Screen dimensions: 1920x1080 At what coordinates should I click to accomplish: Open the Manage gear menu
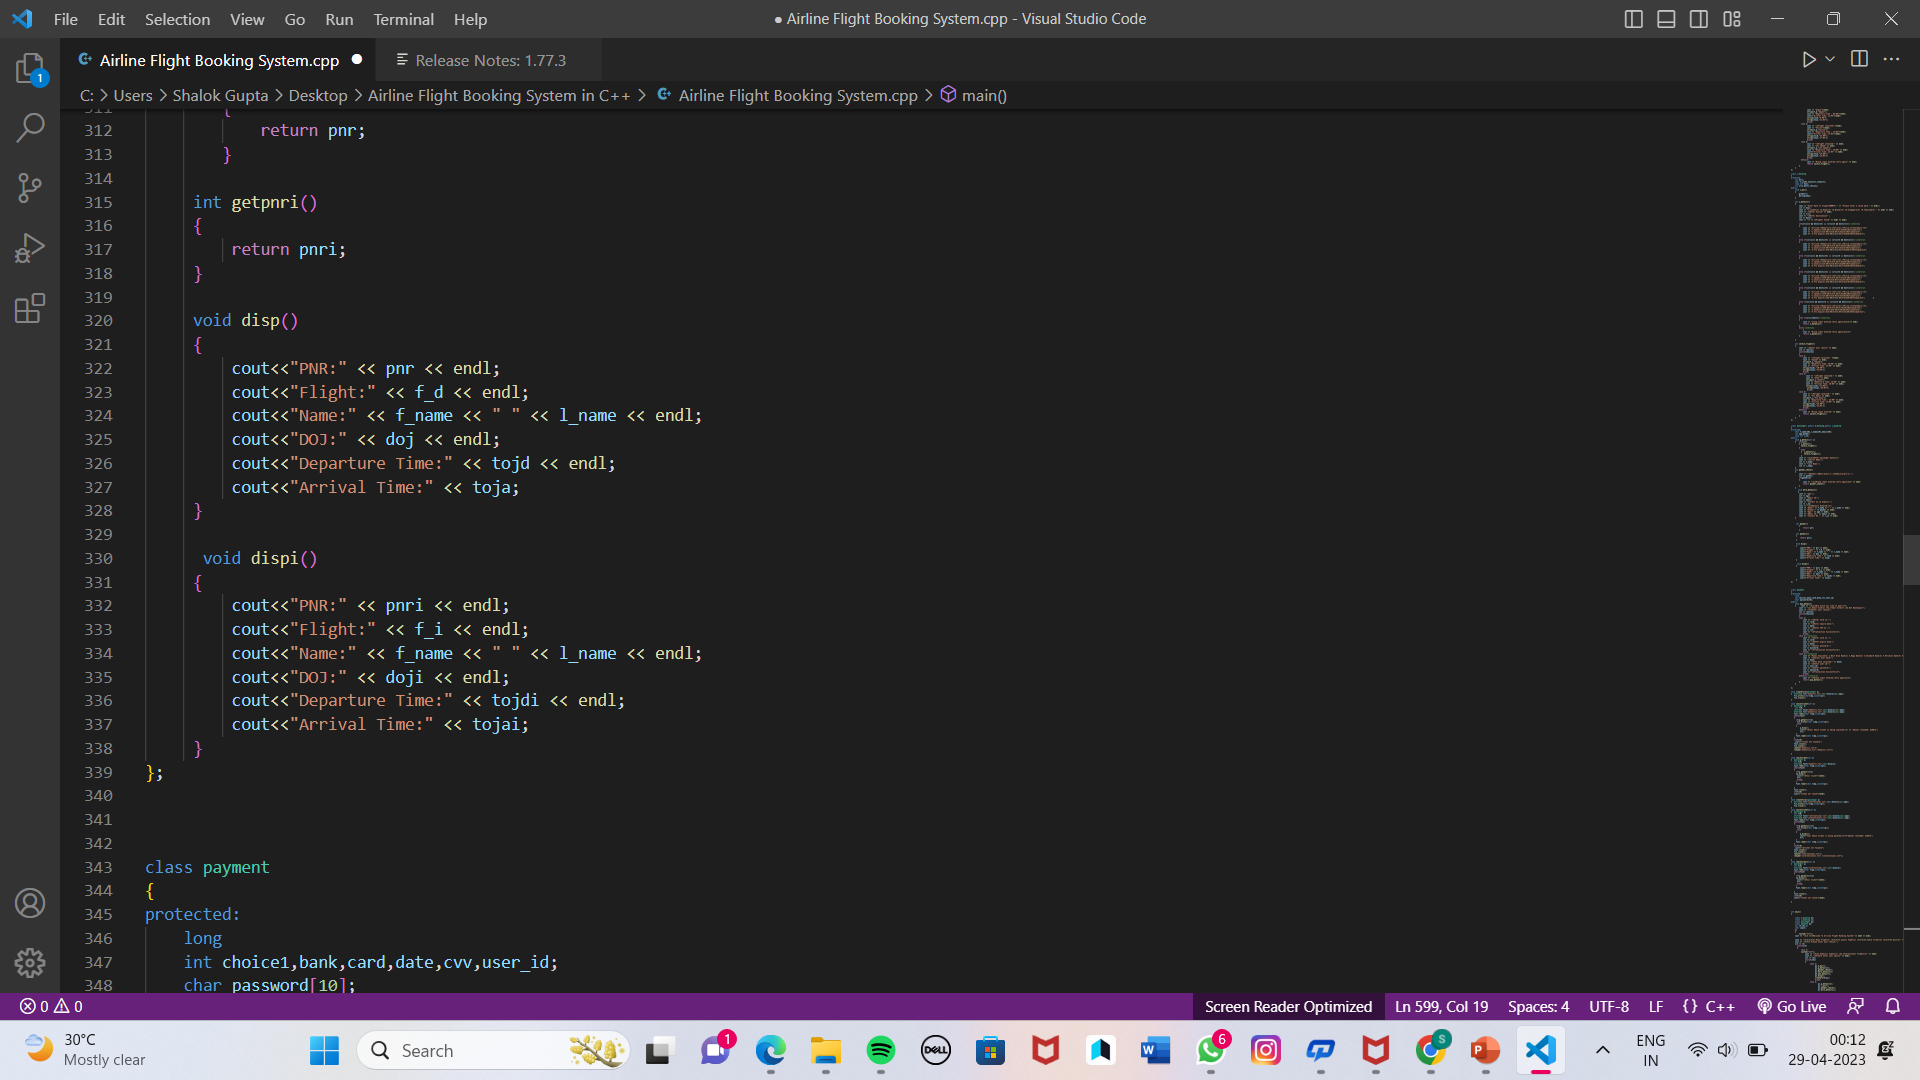(x=30, y=962)
